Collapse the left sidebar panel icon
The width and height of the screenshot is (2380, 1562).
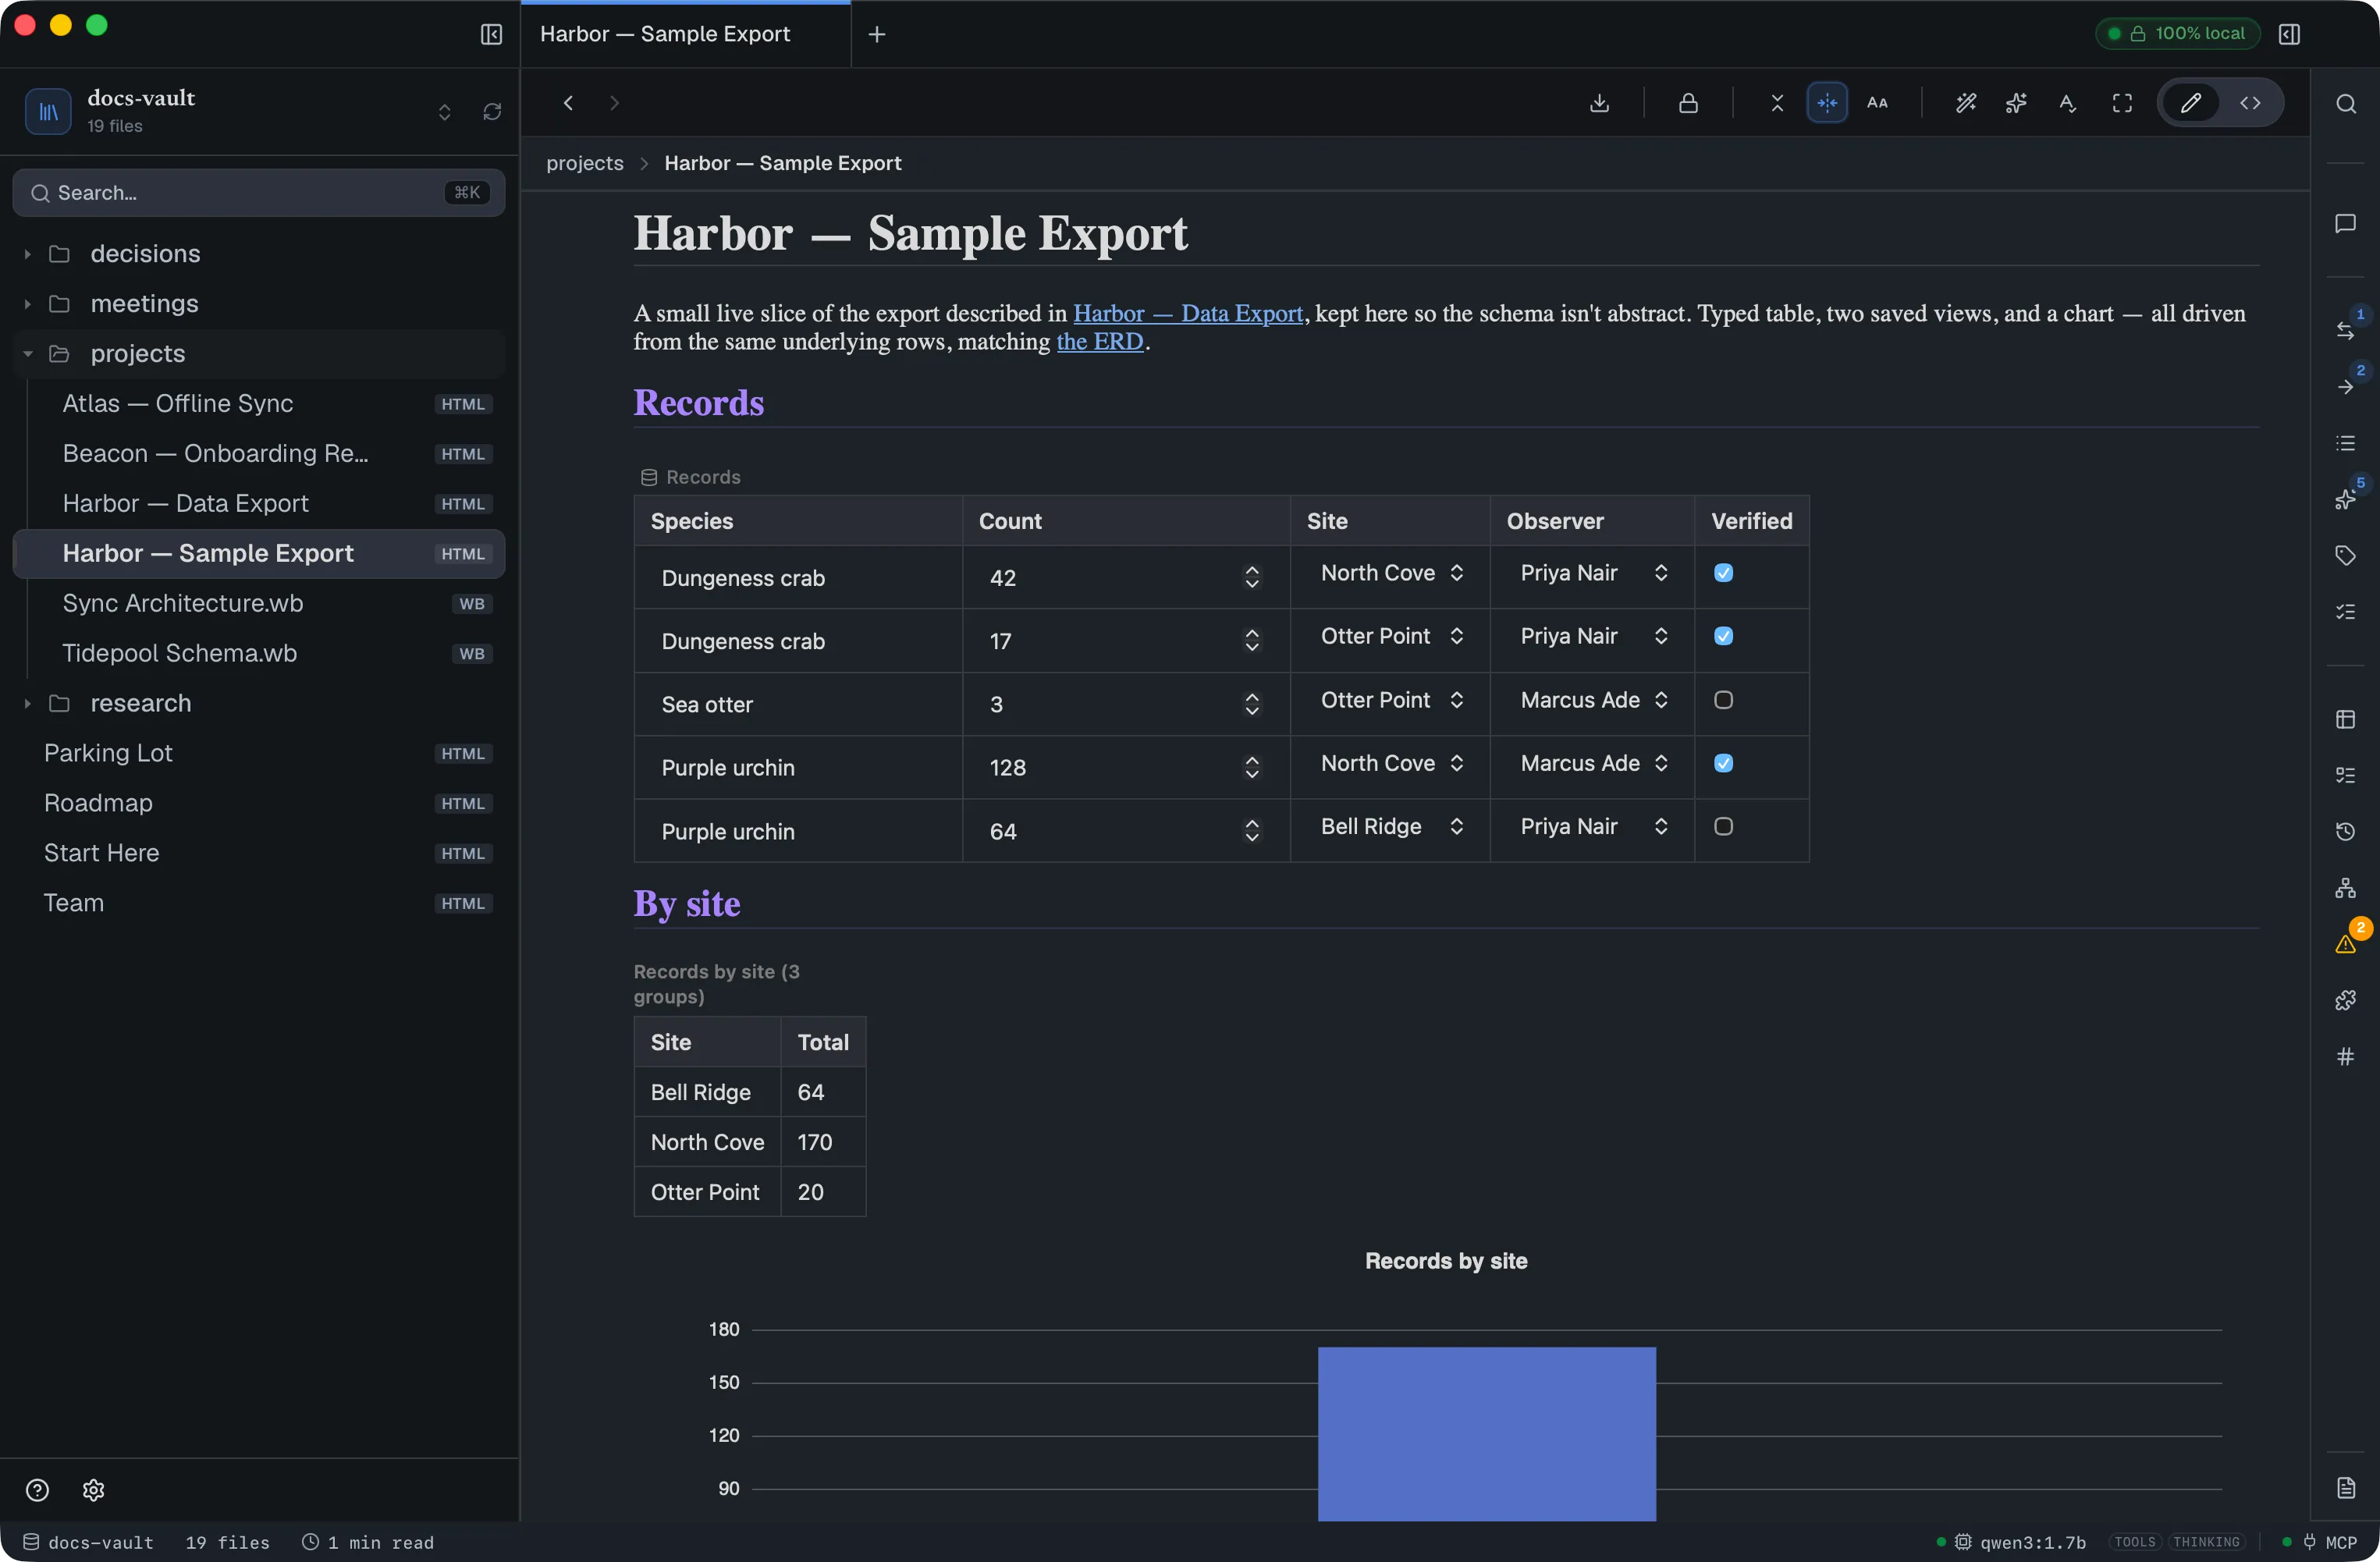491,34
